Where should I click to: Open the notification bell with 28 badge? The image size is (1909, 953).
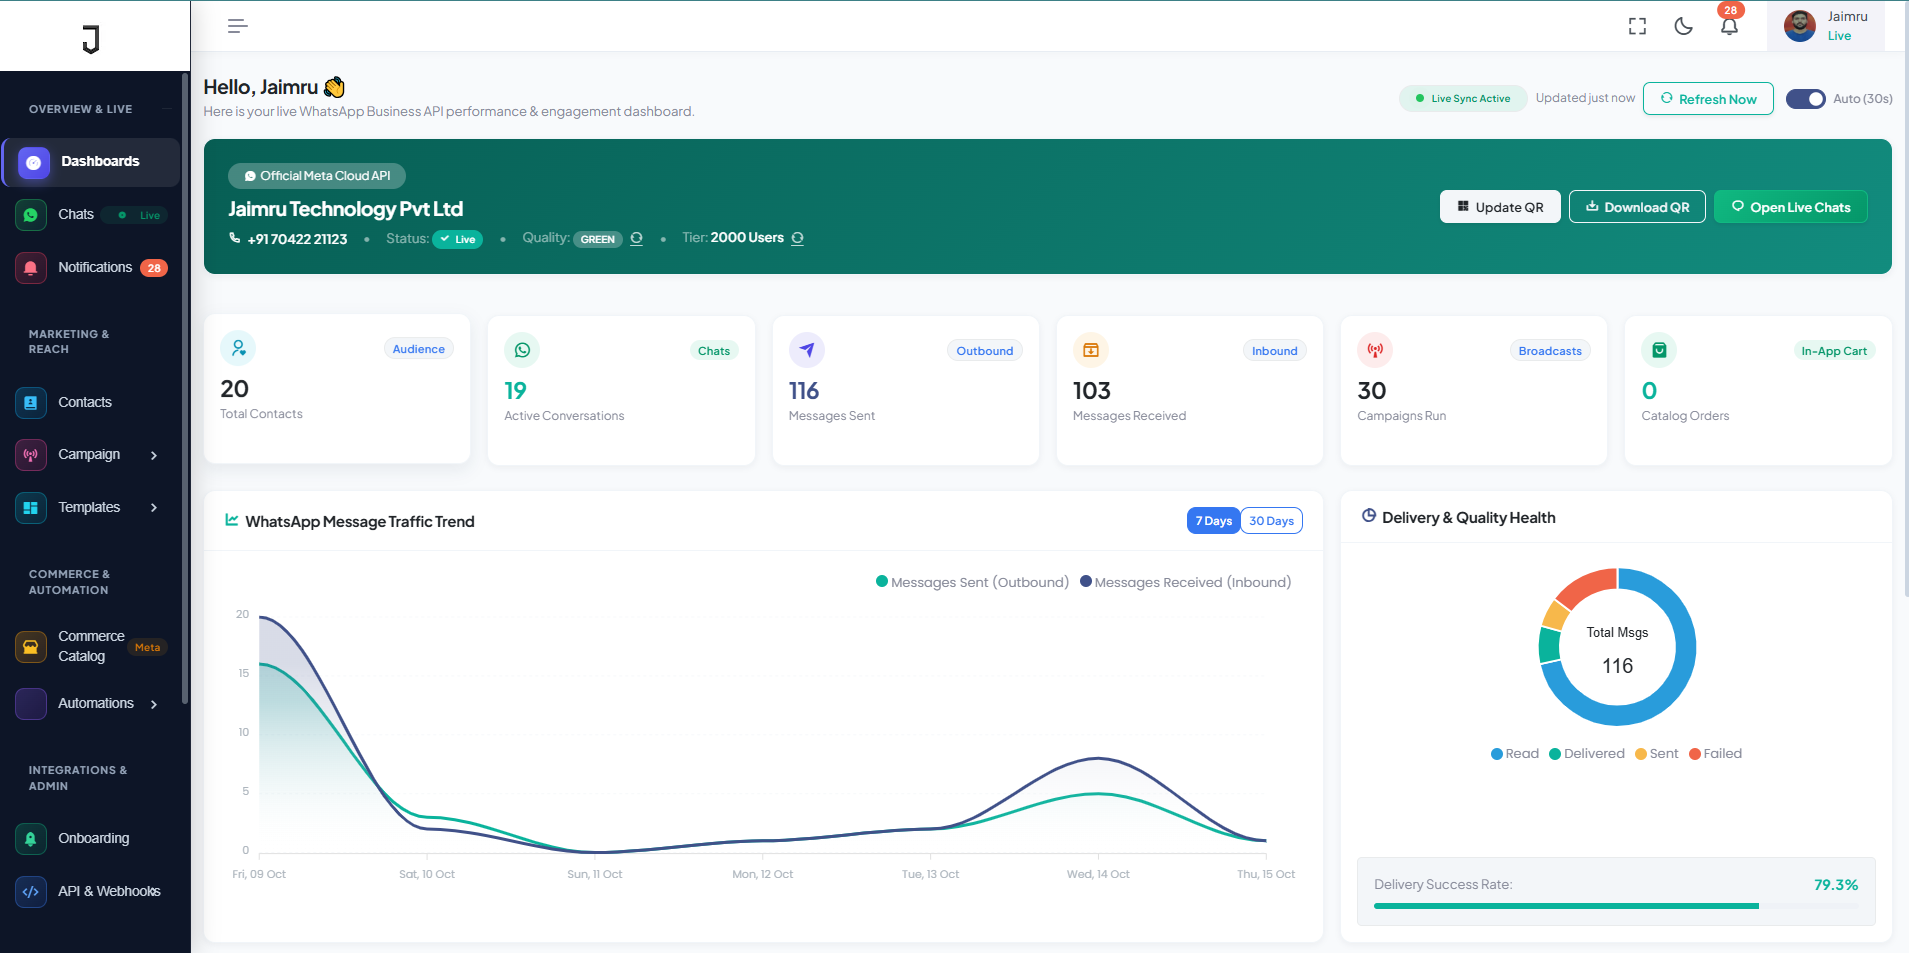tap(1729, 26)
